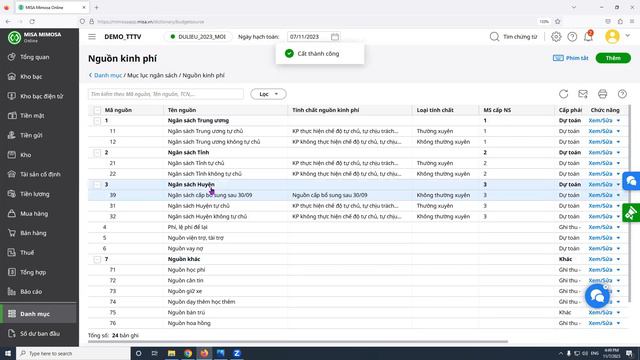Open Báo cáo in the sidebar

[39, 292]
